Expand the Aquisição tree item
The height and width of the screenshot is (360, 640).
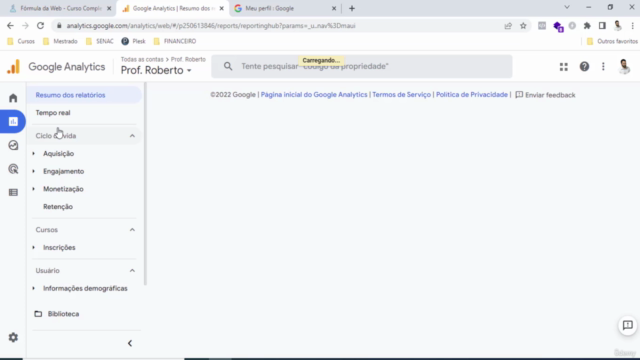pyautogui.click(x=33, y=153)
